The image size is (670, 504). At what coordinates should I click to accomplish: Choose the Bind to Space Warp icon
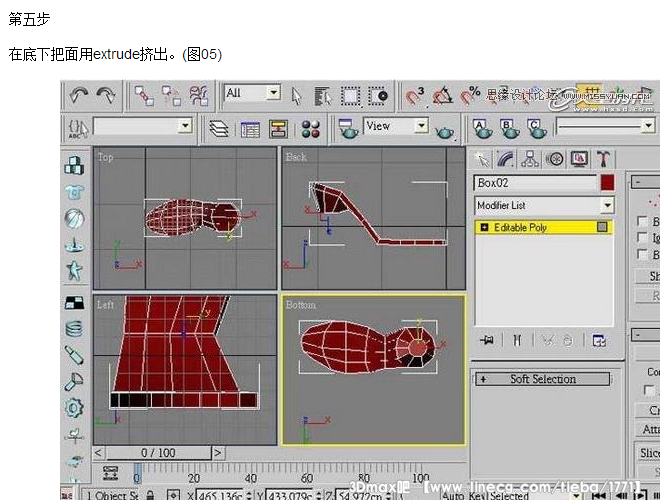(199, 95)
